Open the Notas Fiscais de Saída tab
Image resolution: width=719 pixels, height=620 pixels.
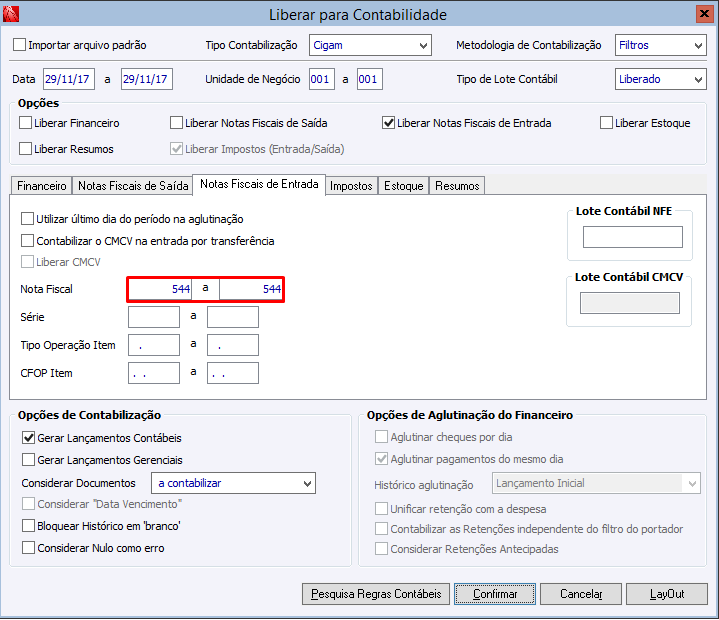coord(133,186)
